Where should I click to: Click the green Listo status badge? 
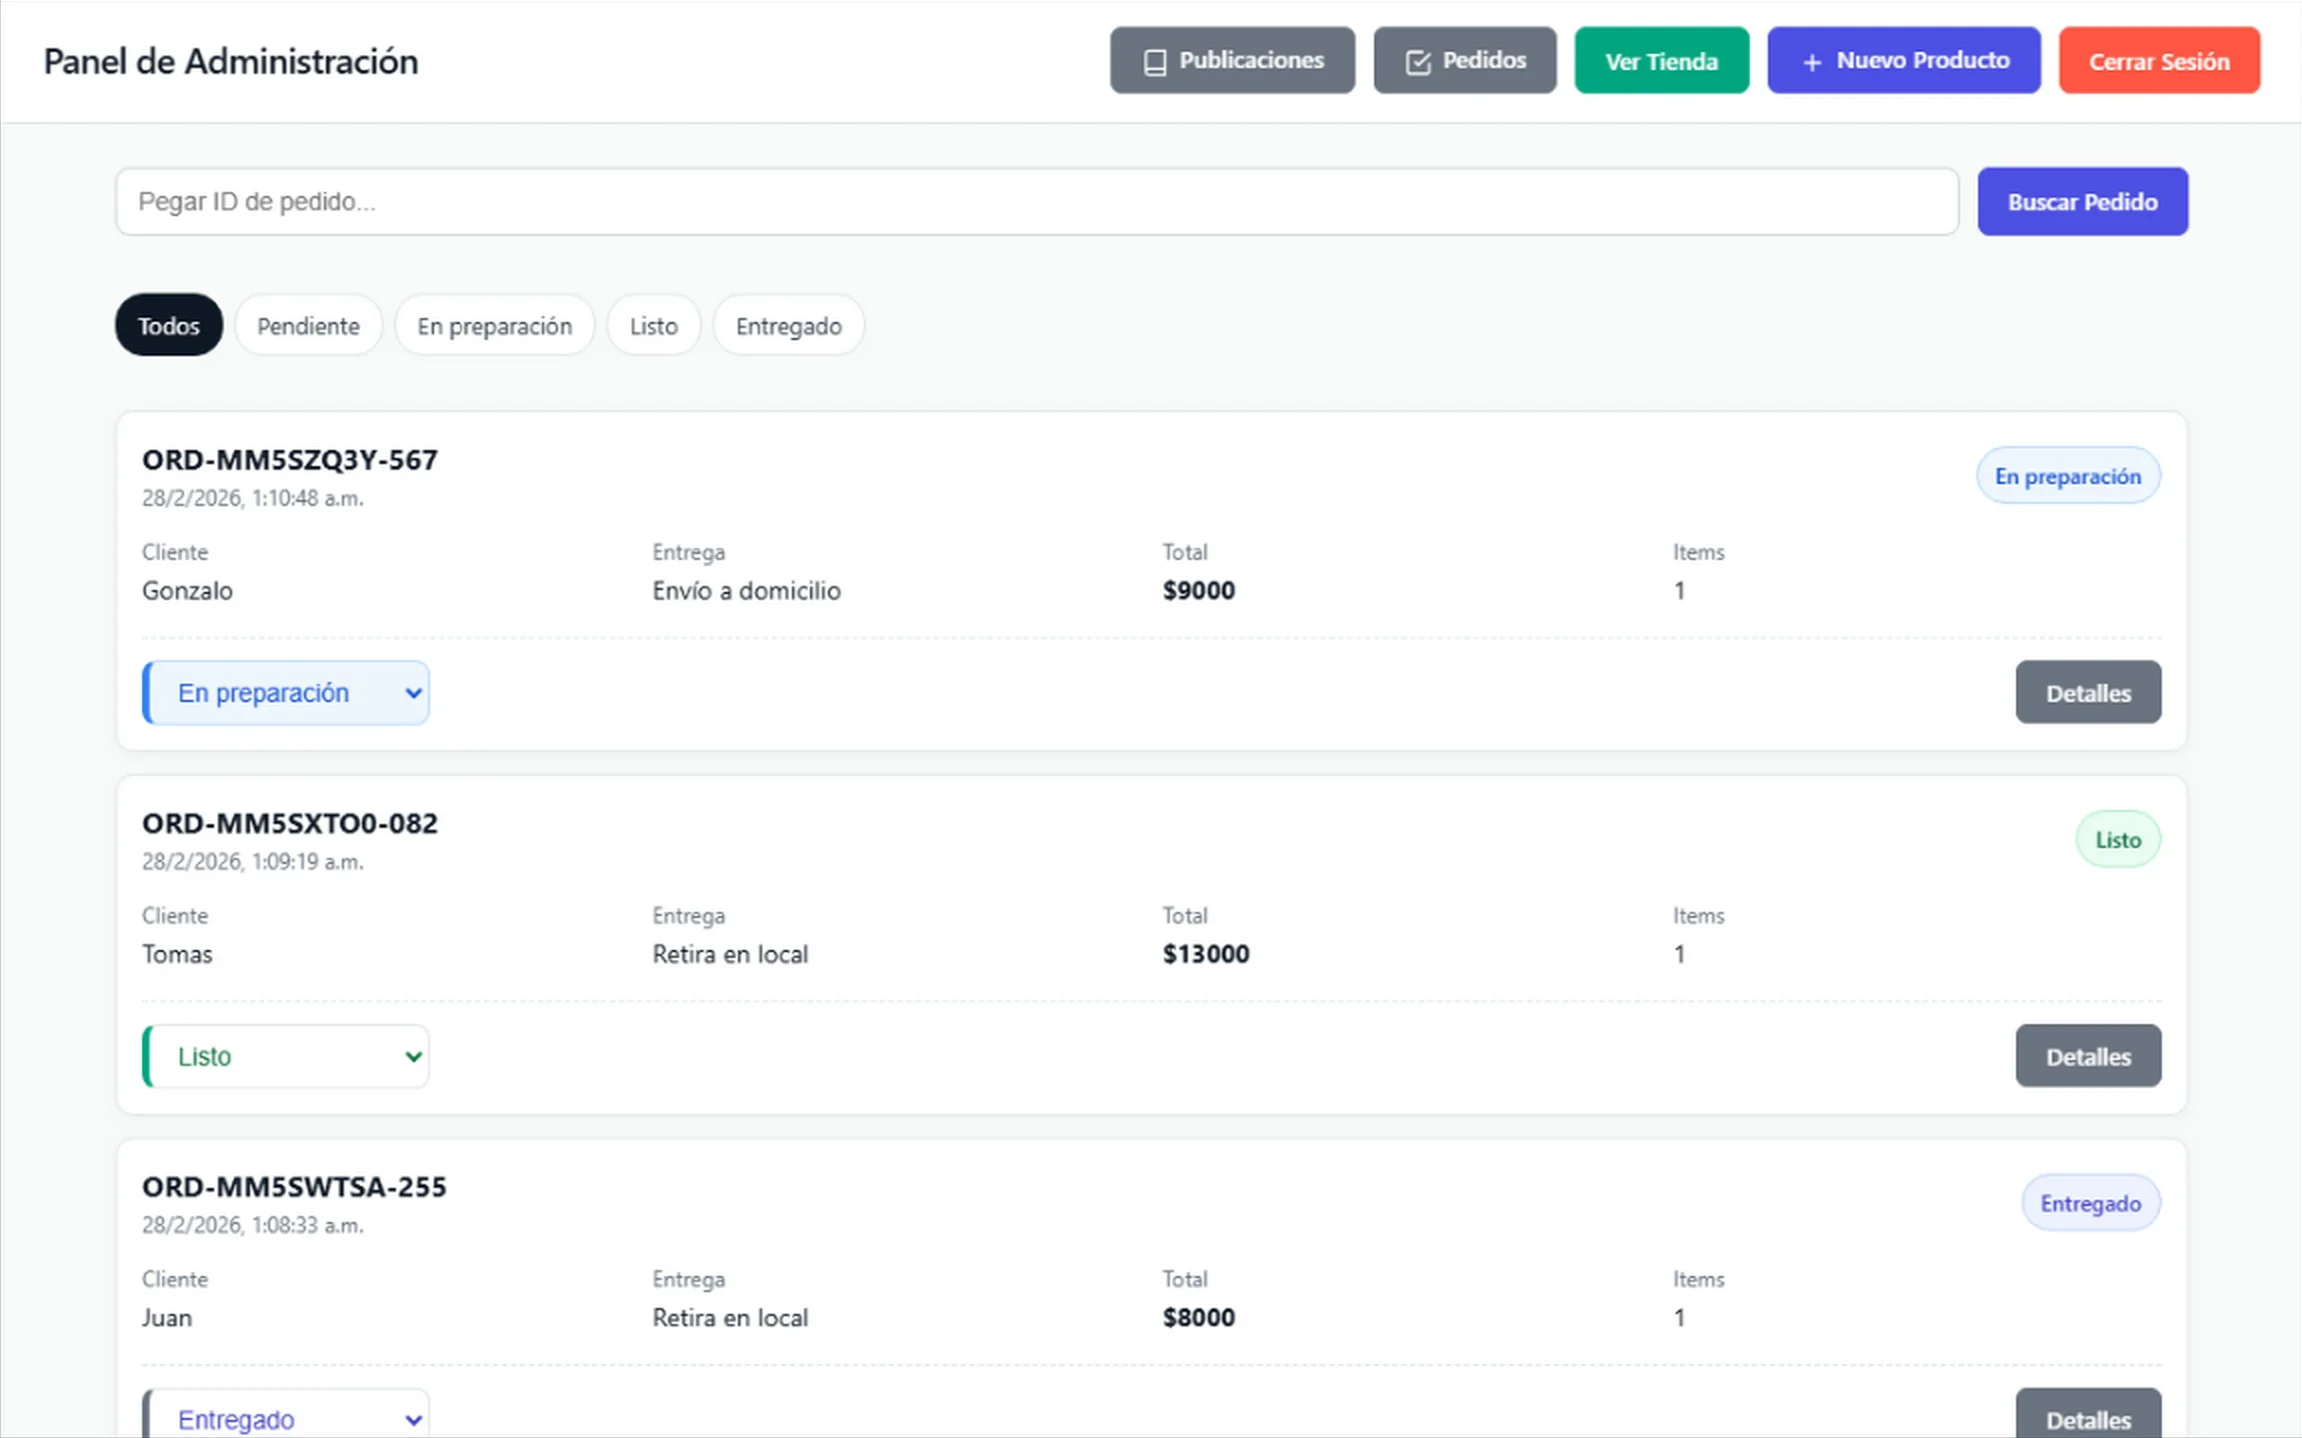click(x=2117, y=840)
